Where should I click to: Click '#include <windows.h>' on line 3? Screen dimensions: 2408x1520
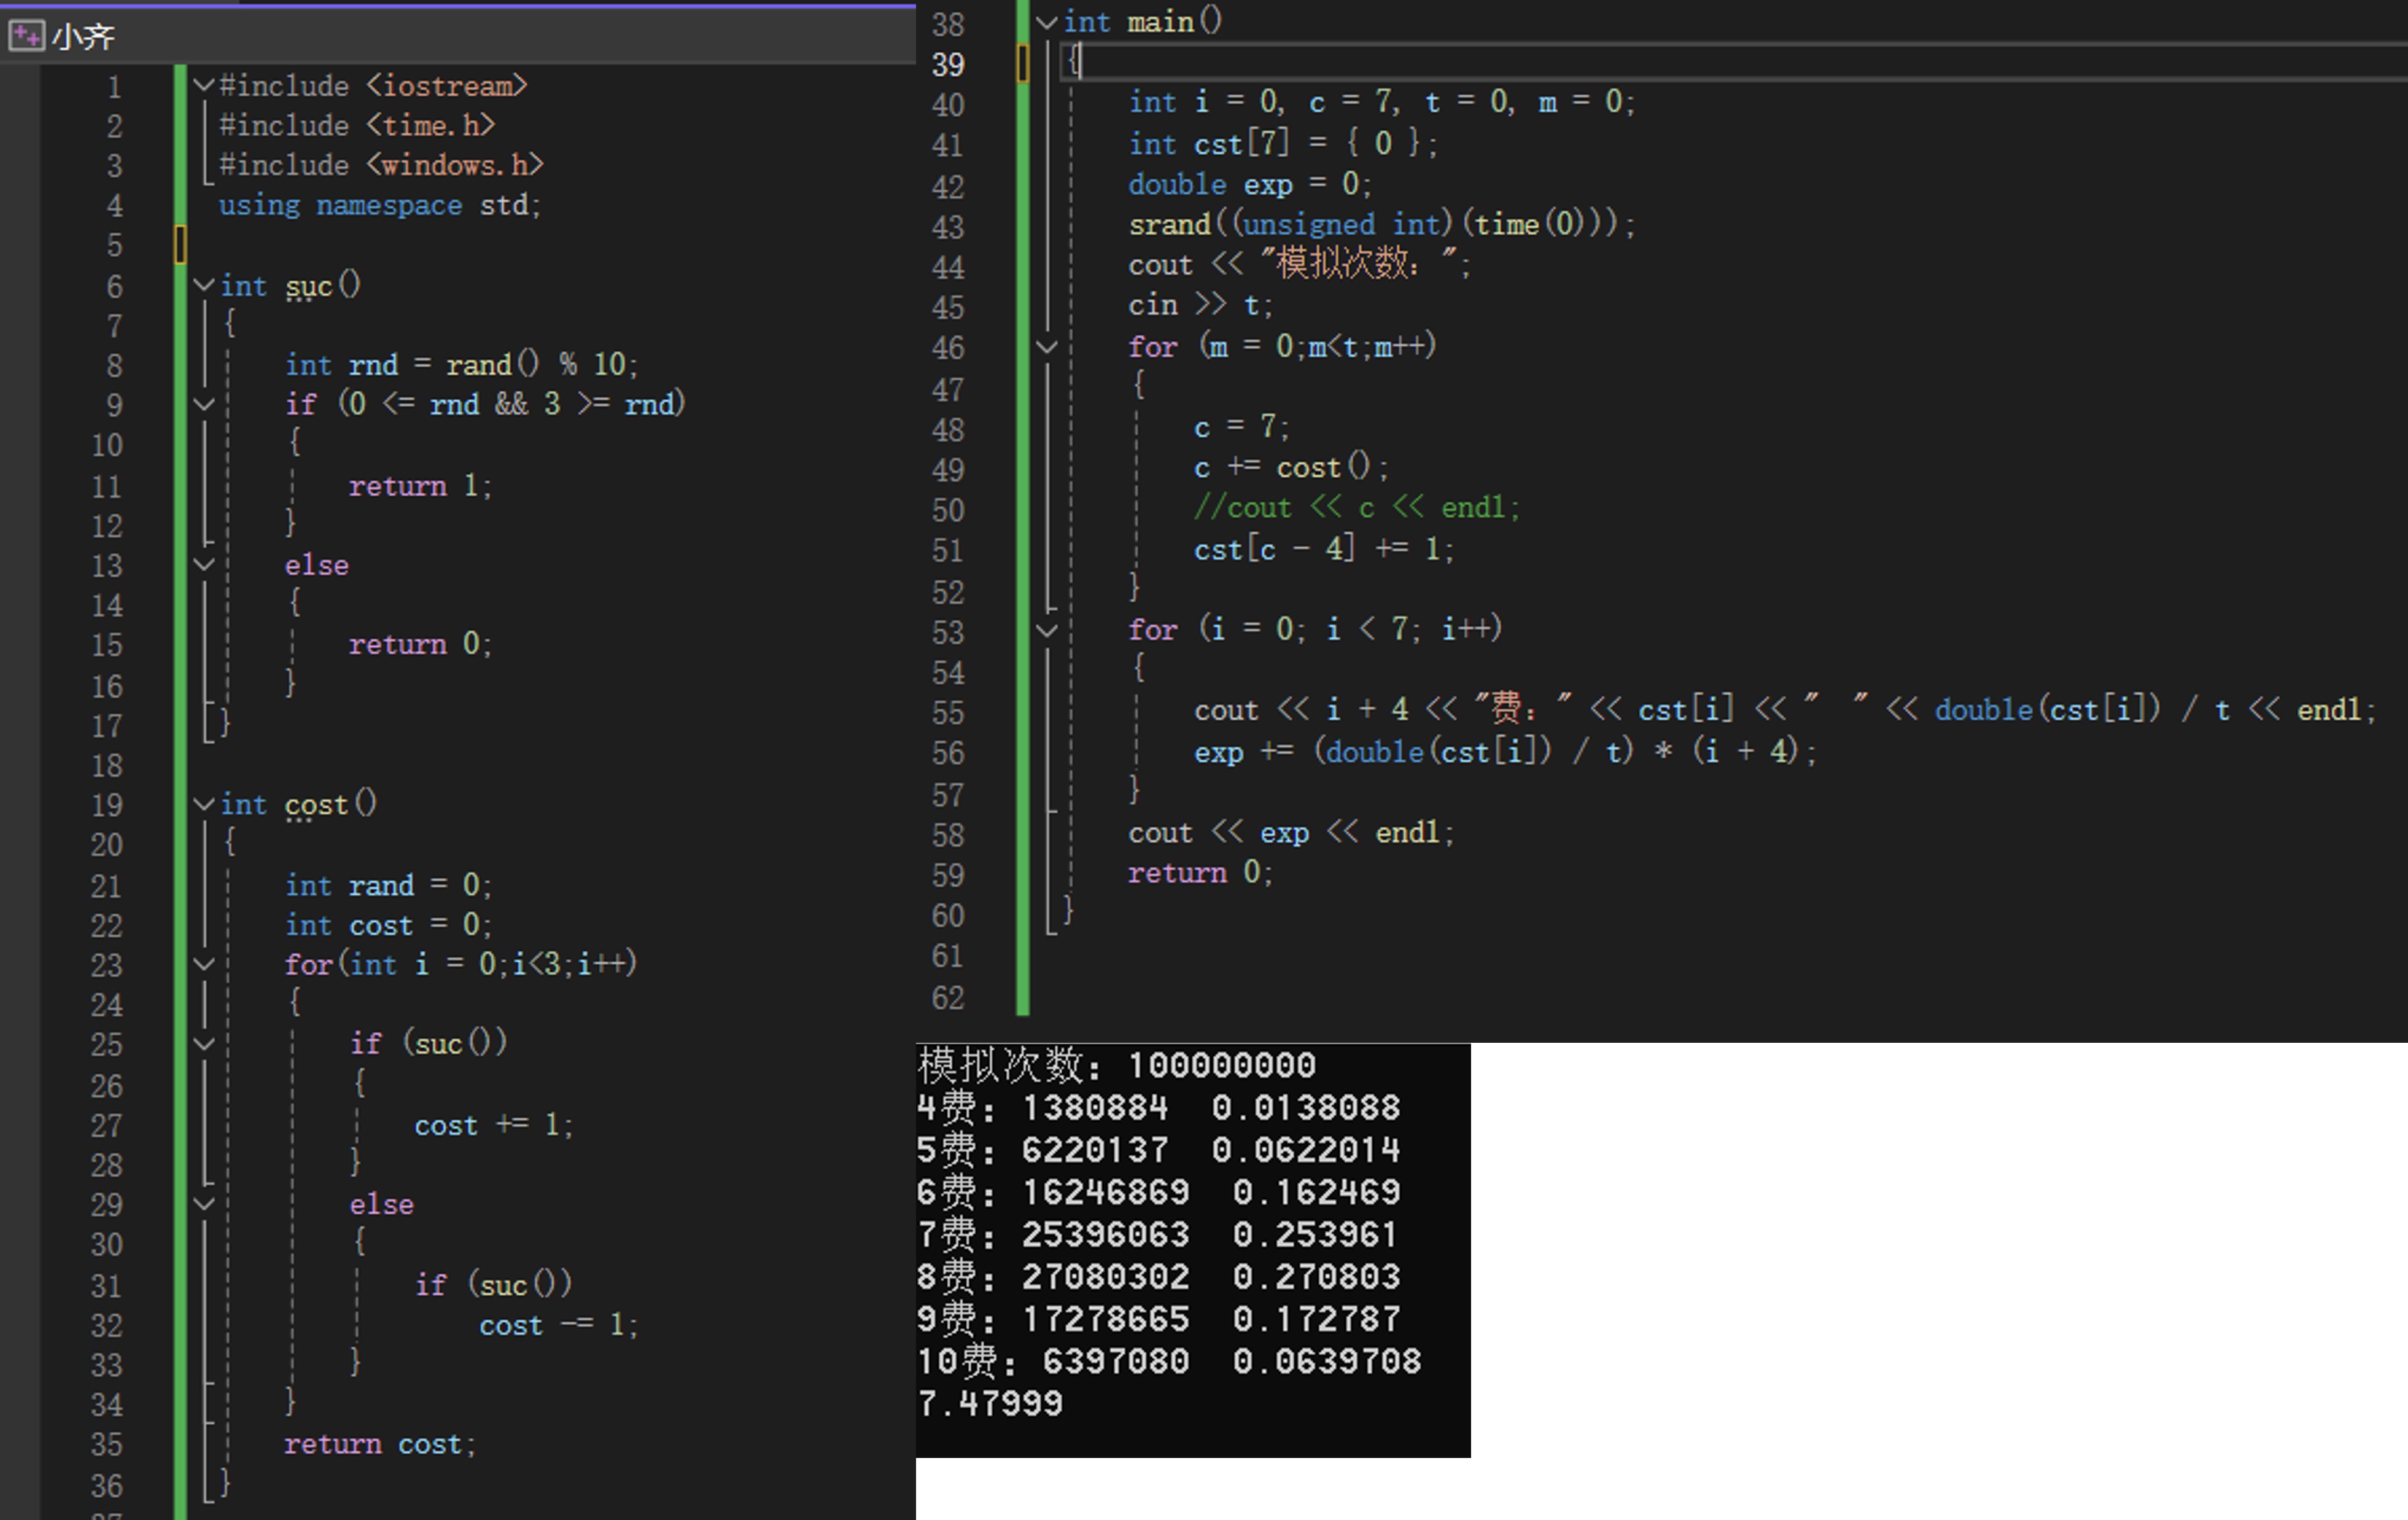(381, 165)
